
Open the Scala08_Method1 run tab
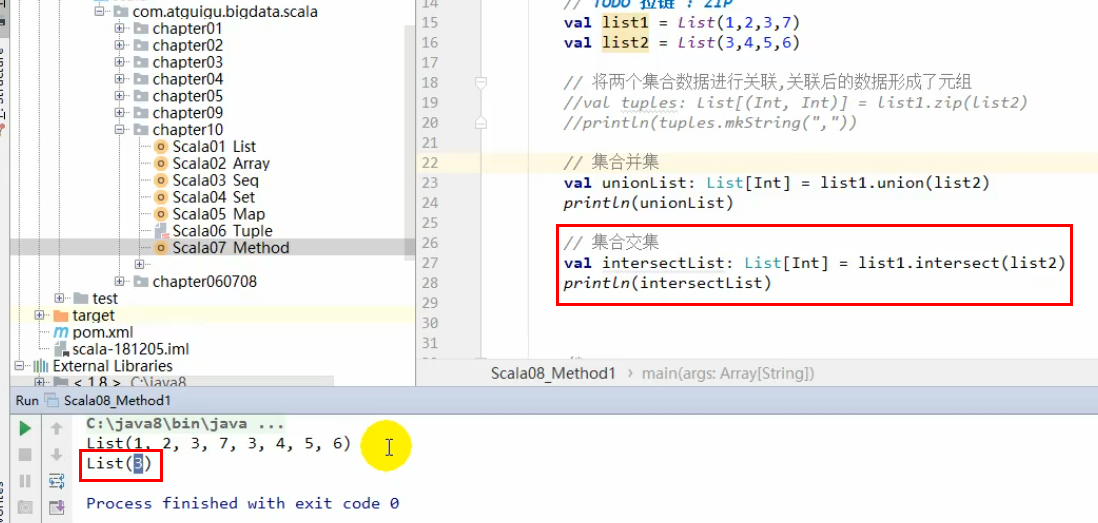(x=117, y=400)
